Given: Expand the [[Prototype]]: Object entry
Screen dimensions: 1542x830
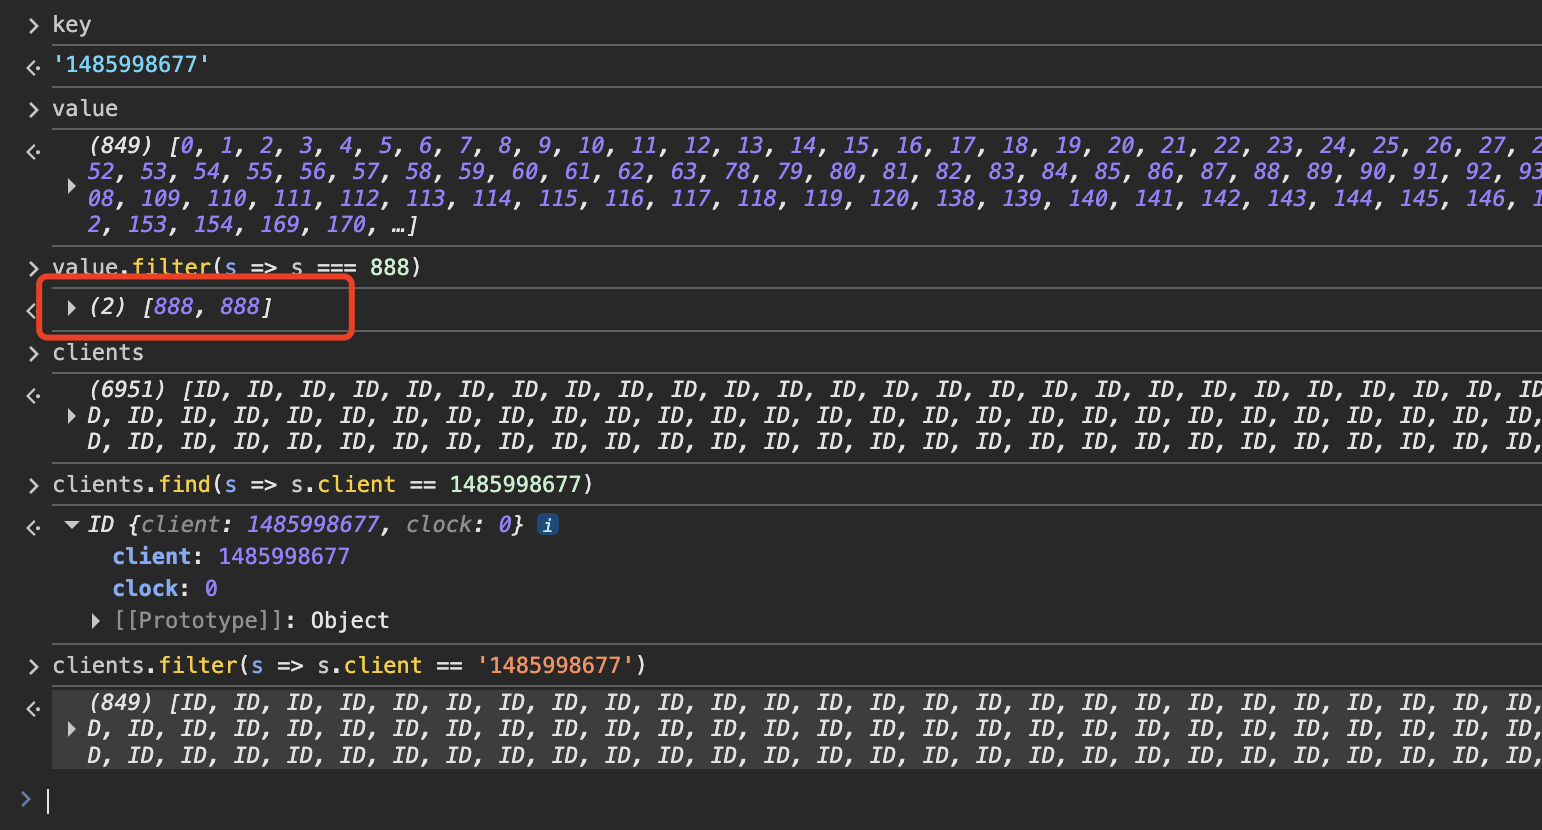Looking at the screenshot, I should 96,621.
